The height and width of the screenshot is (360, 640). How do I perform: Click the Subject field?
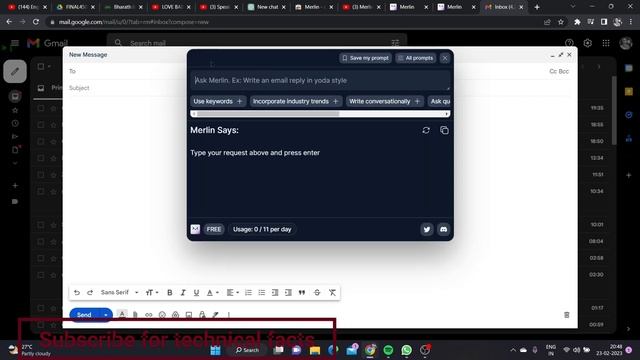click(x=320, y=88)
